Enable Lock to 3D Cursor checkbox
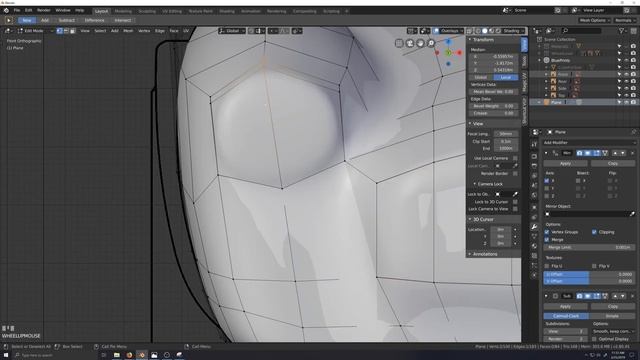The width and height of the screenshot is (640, 360). (515, 202)
